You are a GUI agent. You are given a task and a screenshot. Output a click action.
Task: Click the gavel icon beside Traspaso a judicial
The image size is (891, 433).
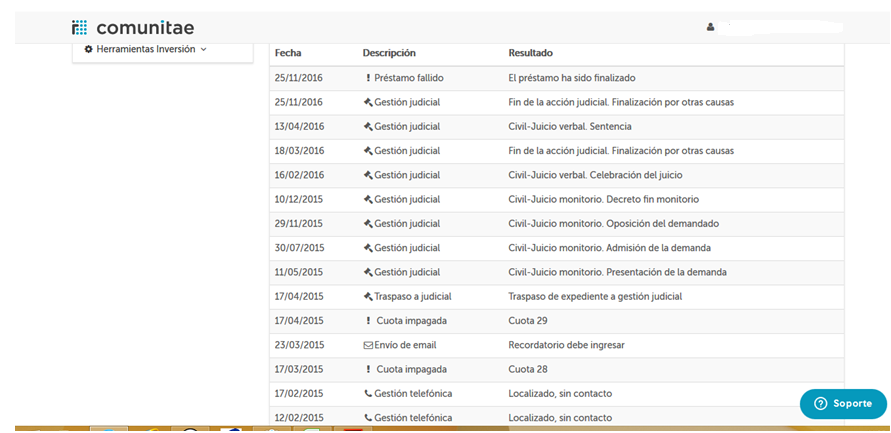[368, 297]
